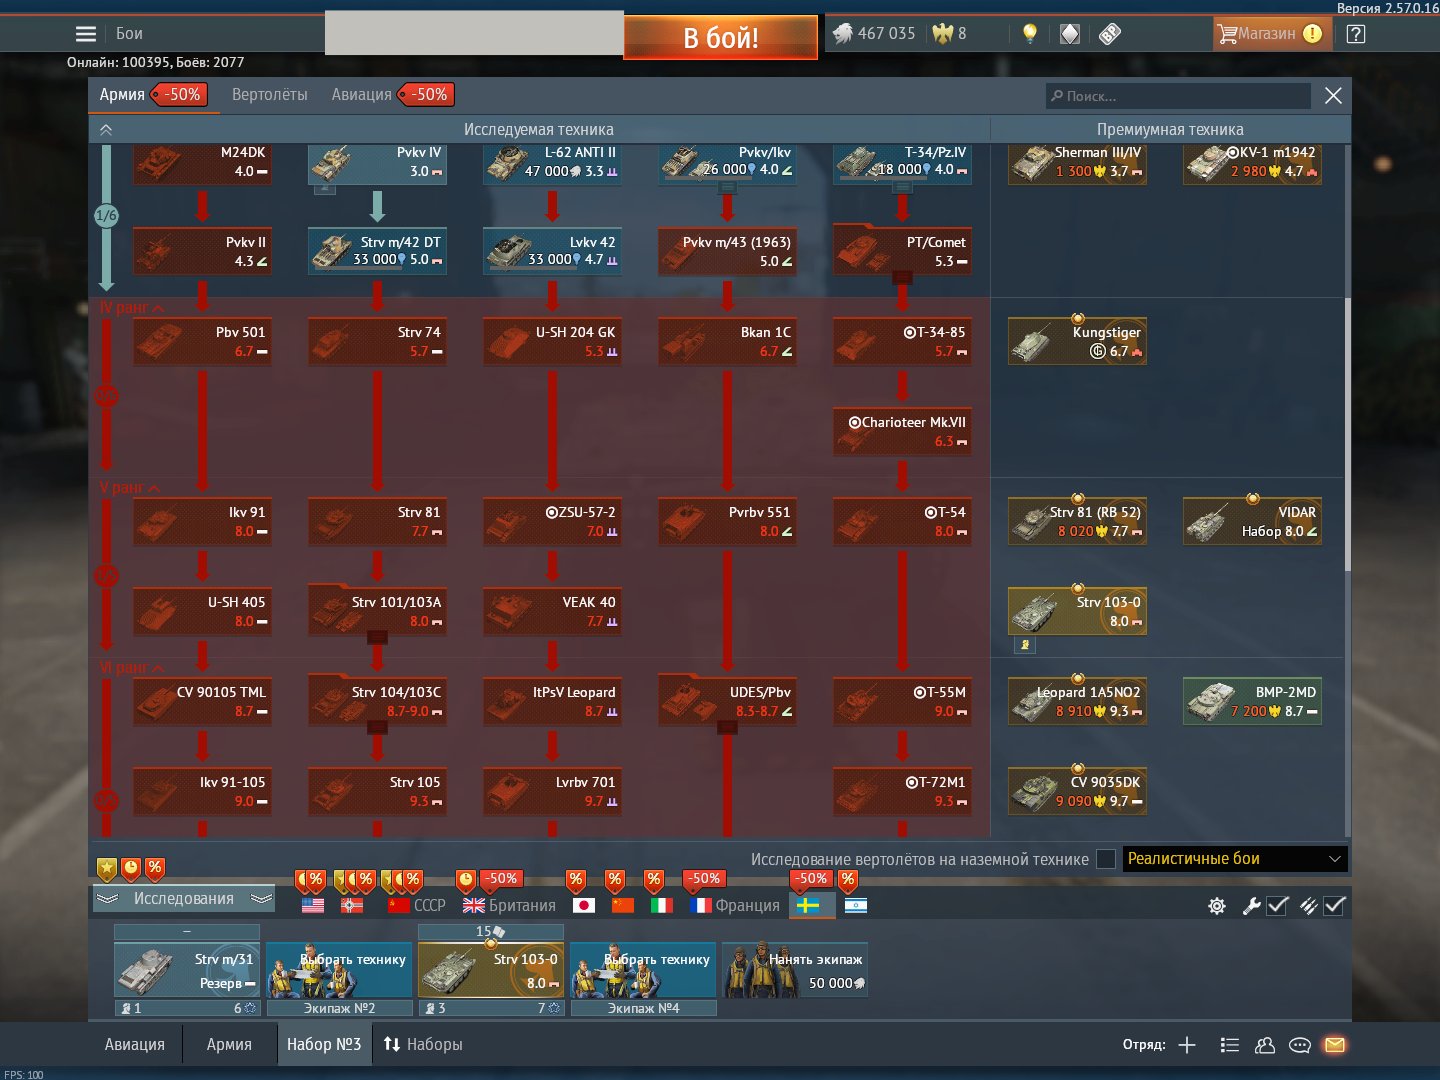Select the Pvkv IV vehicle card
The image size is (1440, 1080).
377,163
